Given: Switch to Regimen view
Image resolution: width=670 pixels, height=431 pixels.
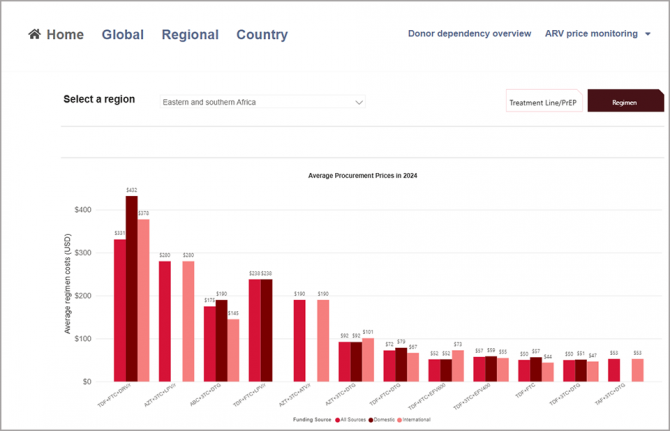Looking at the screenshot, I should point(625,102).
